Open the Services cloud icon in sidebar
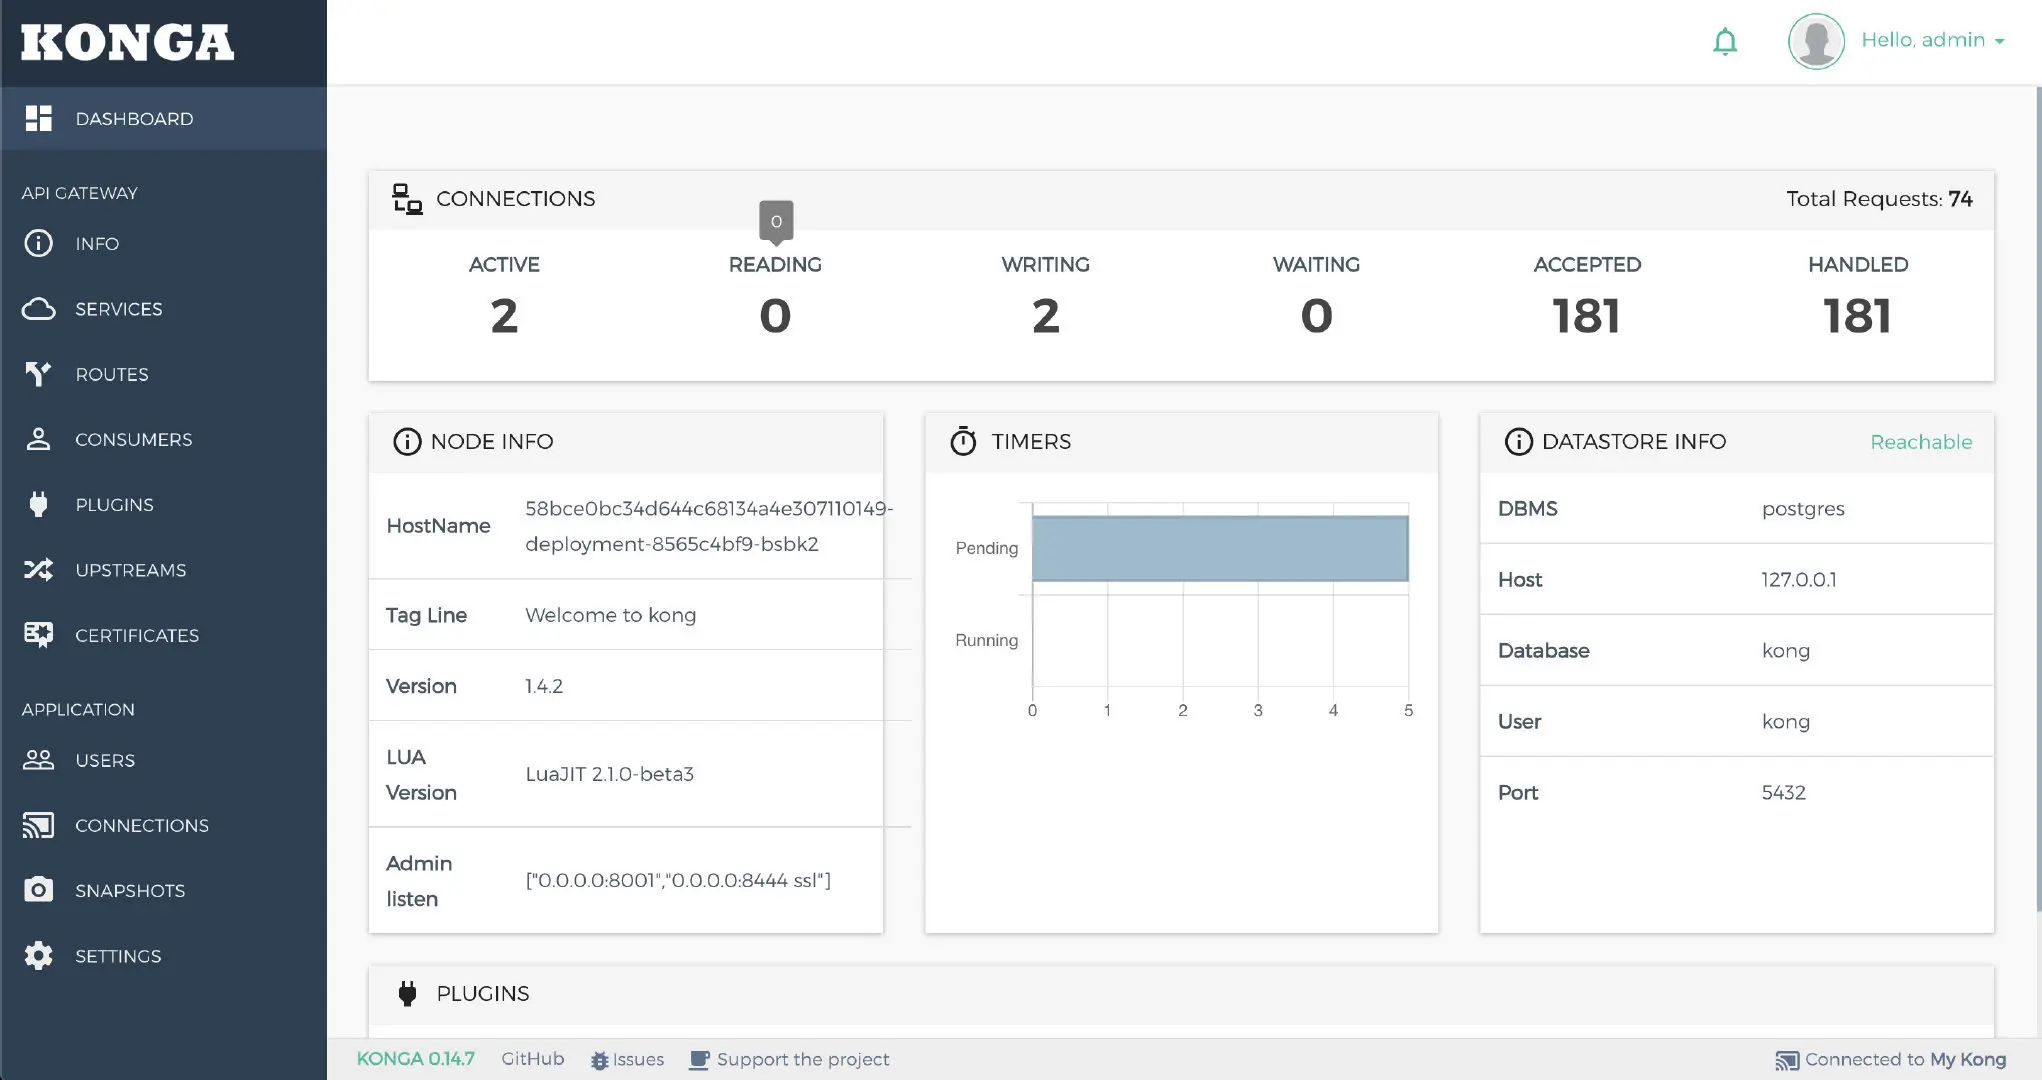This screenshot has height=1080, width=2042. [38, 309]
